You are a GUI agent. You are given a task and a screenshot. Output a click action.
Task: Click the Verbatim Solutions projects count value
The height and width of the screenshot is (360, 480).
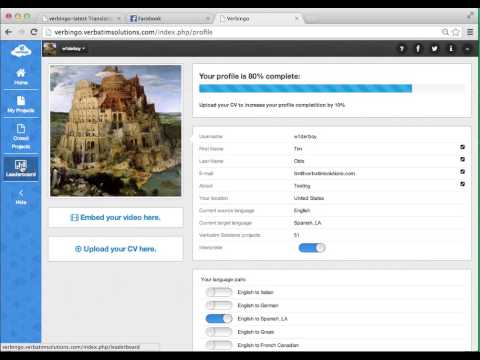[296, 235]
